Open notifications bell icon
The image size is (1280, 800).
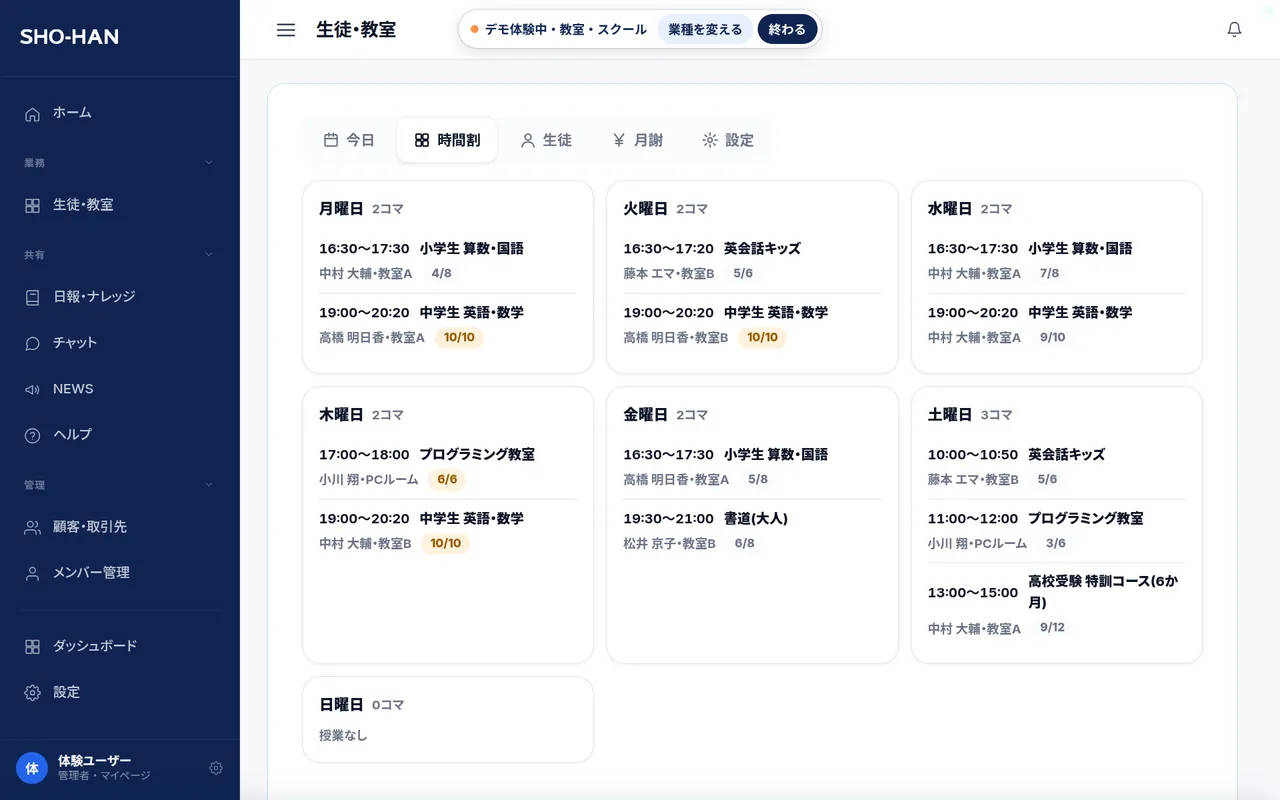click(1234, 30)
